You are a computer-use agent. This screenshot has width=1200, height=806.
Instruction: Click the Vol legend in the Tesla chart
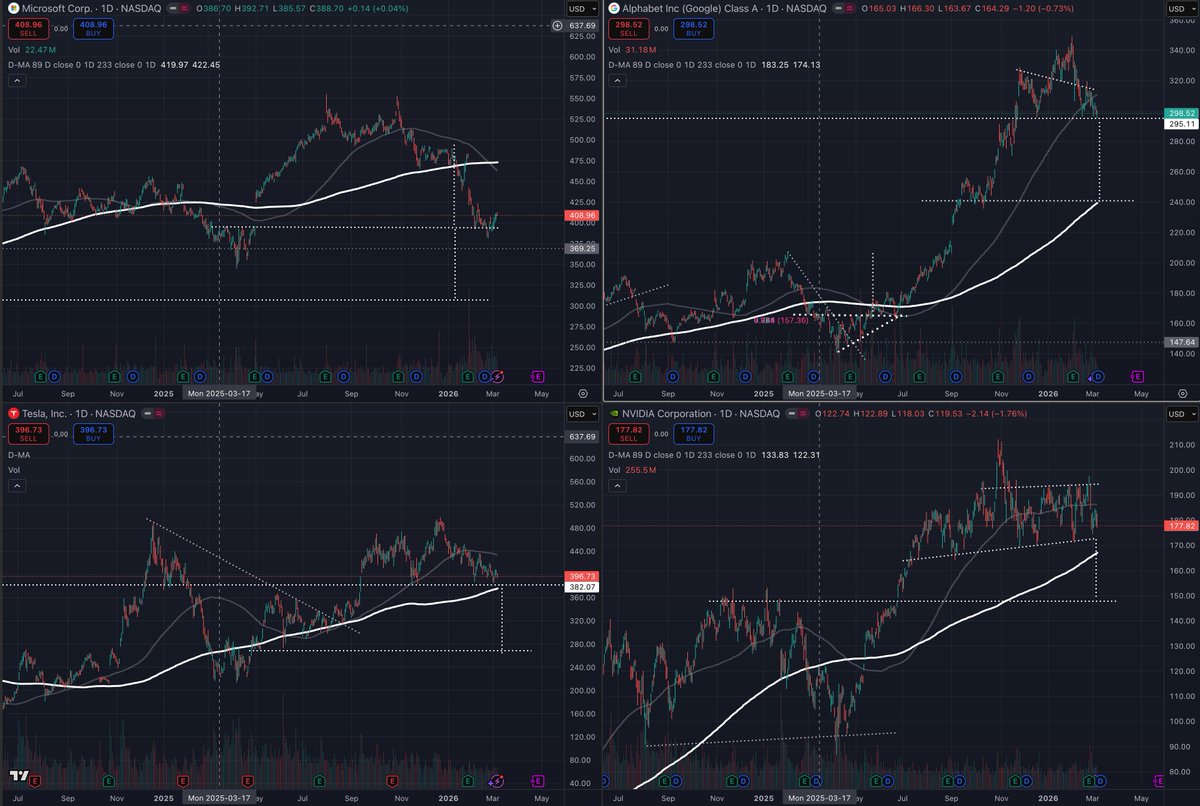[x=12, y=469]
